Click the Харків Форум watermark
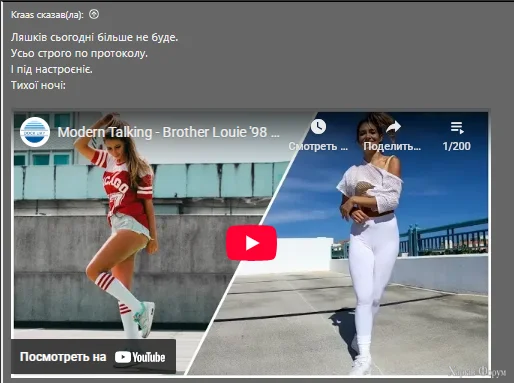The image size is (514, 383). [477, 371]
